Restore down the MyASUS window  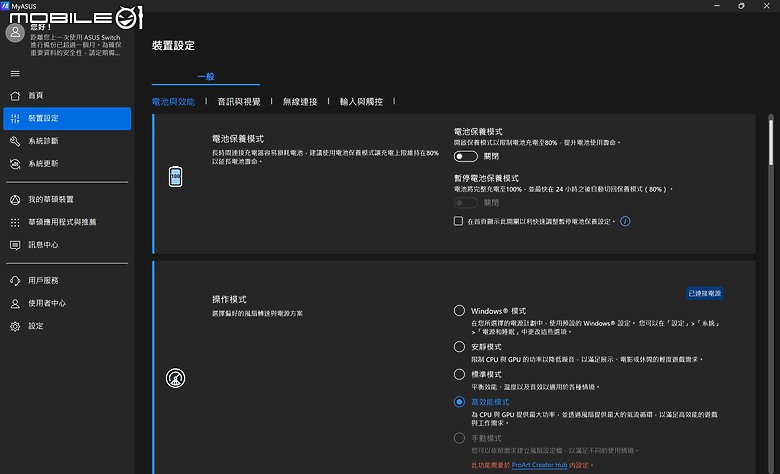741,5
